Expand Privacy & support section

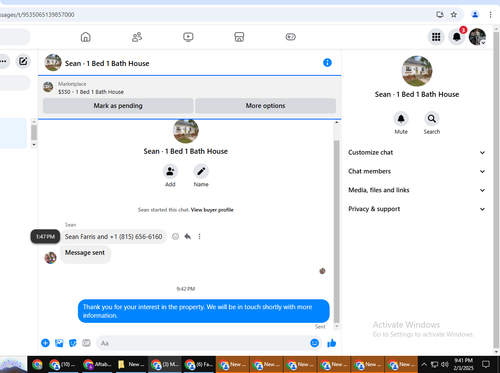coord(416,209)
